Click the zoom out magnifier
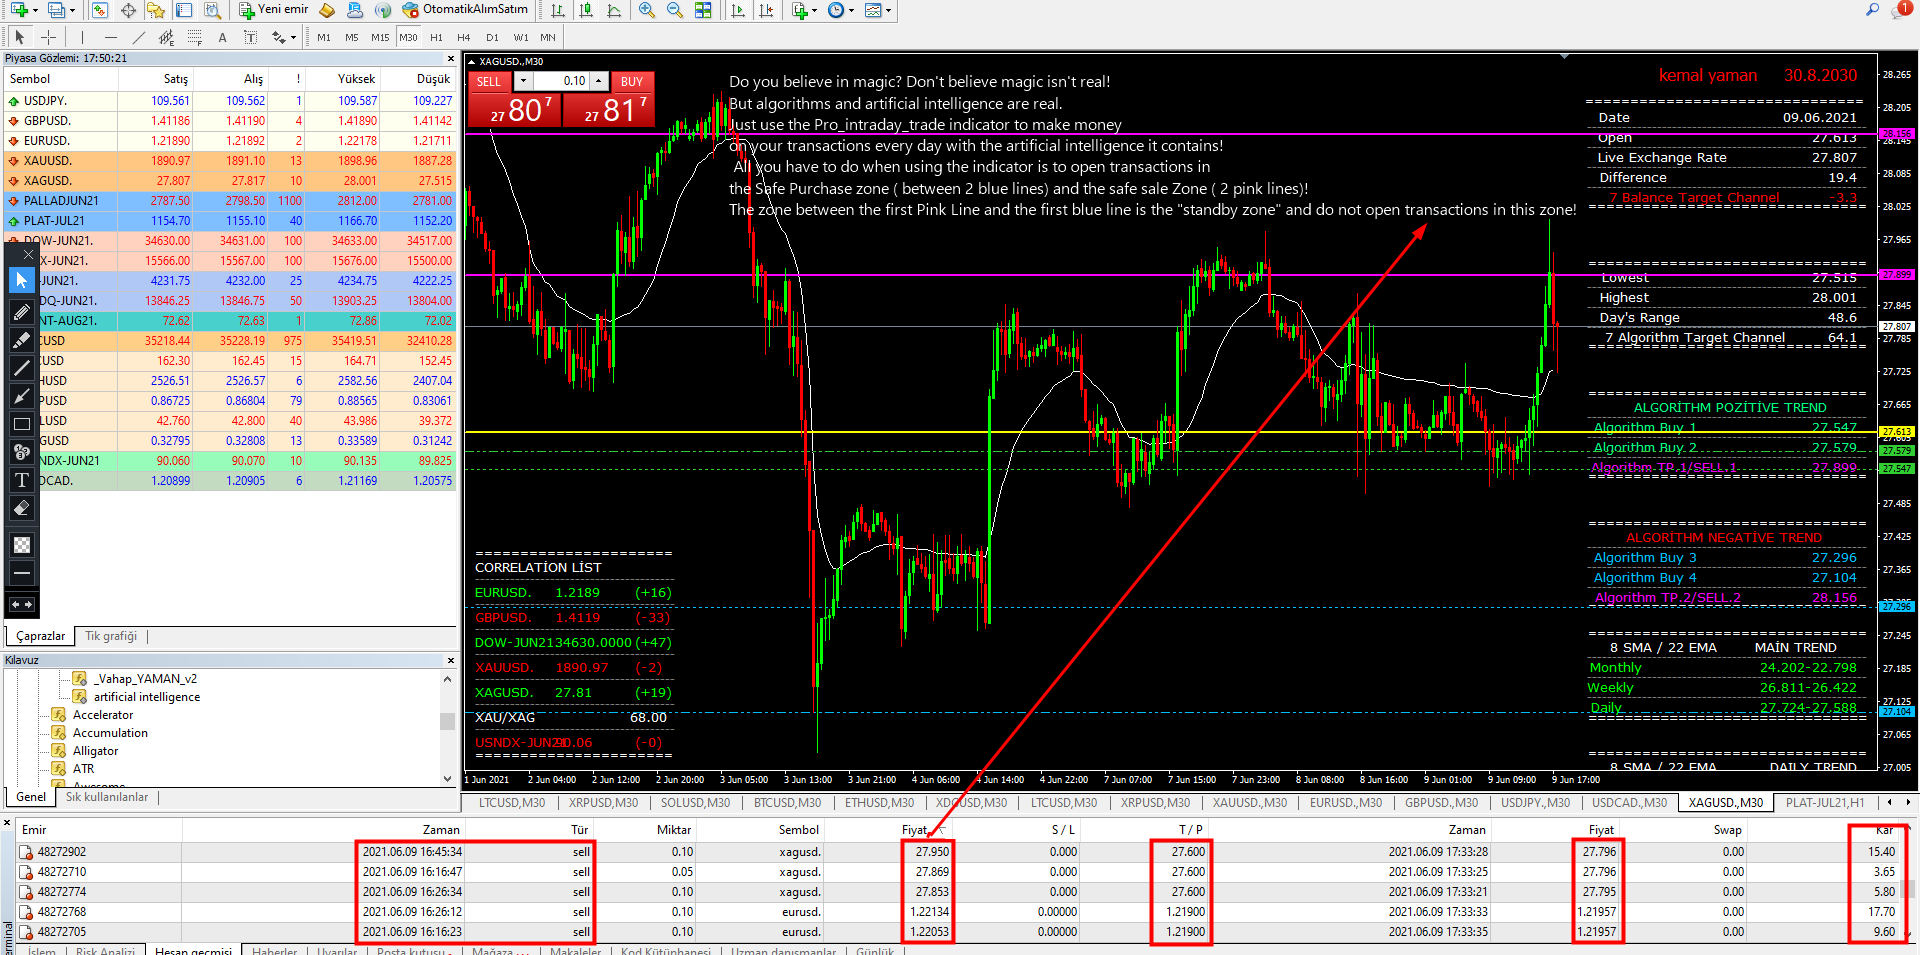The image size is (1920, 955). tap(675, 10)
